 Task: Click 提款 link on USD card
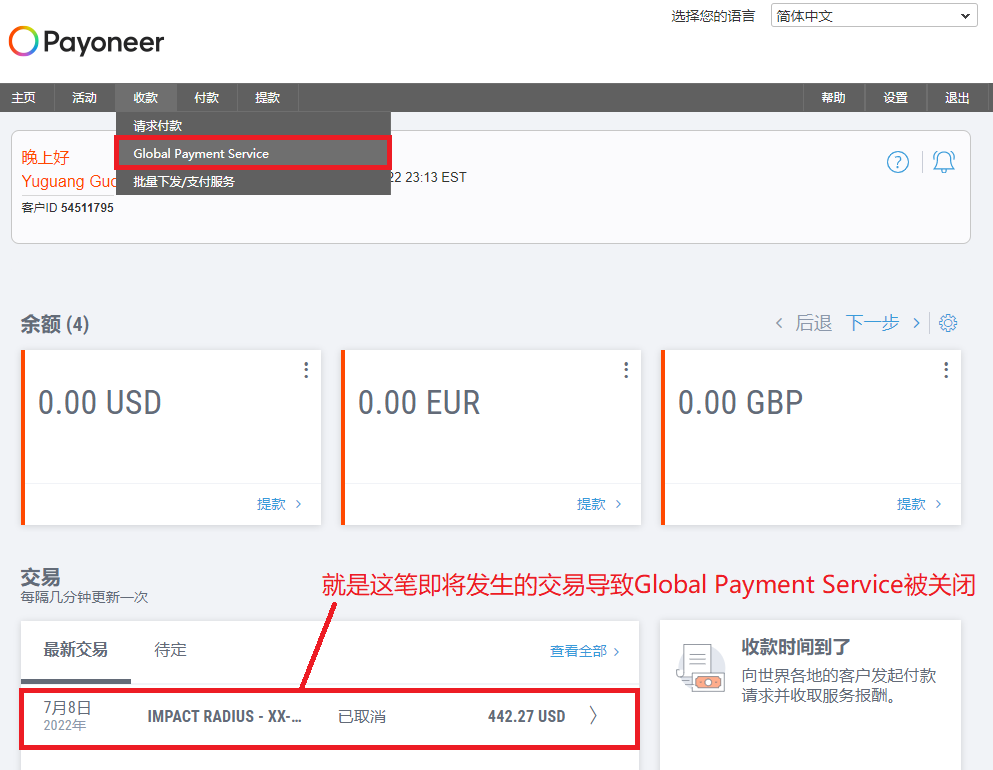pos(279,504)
